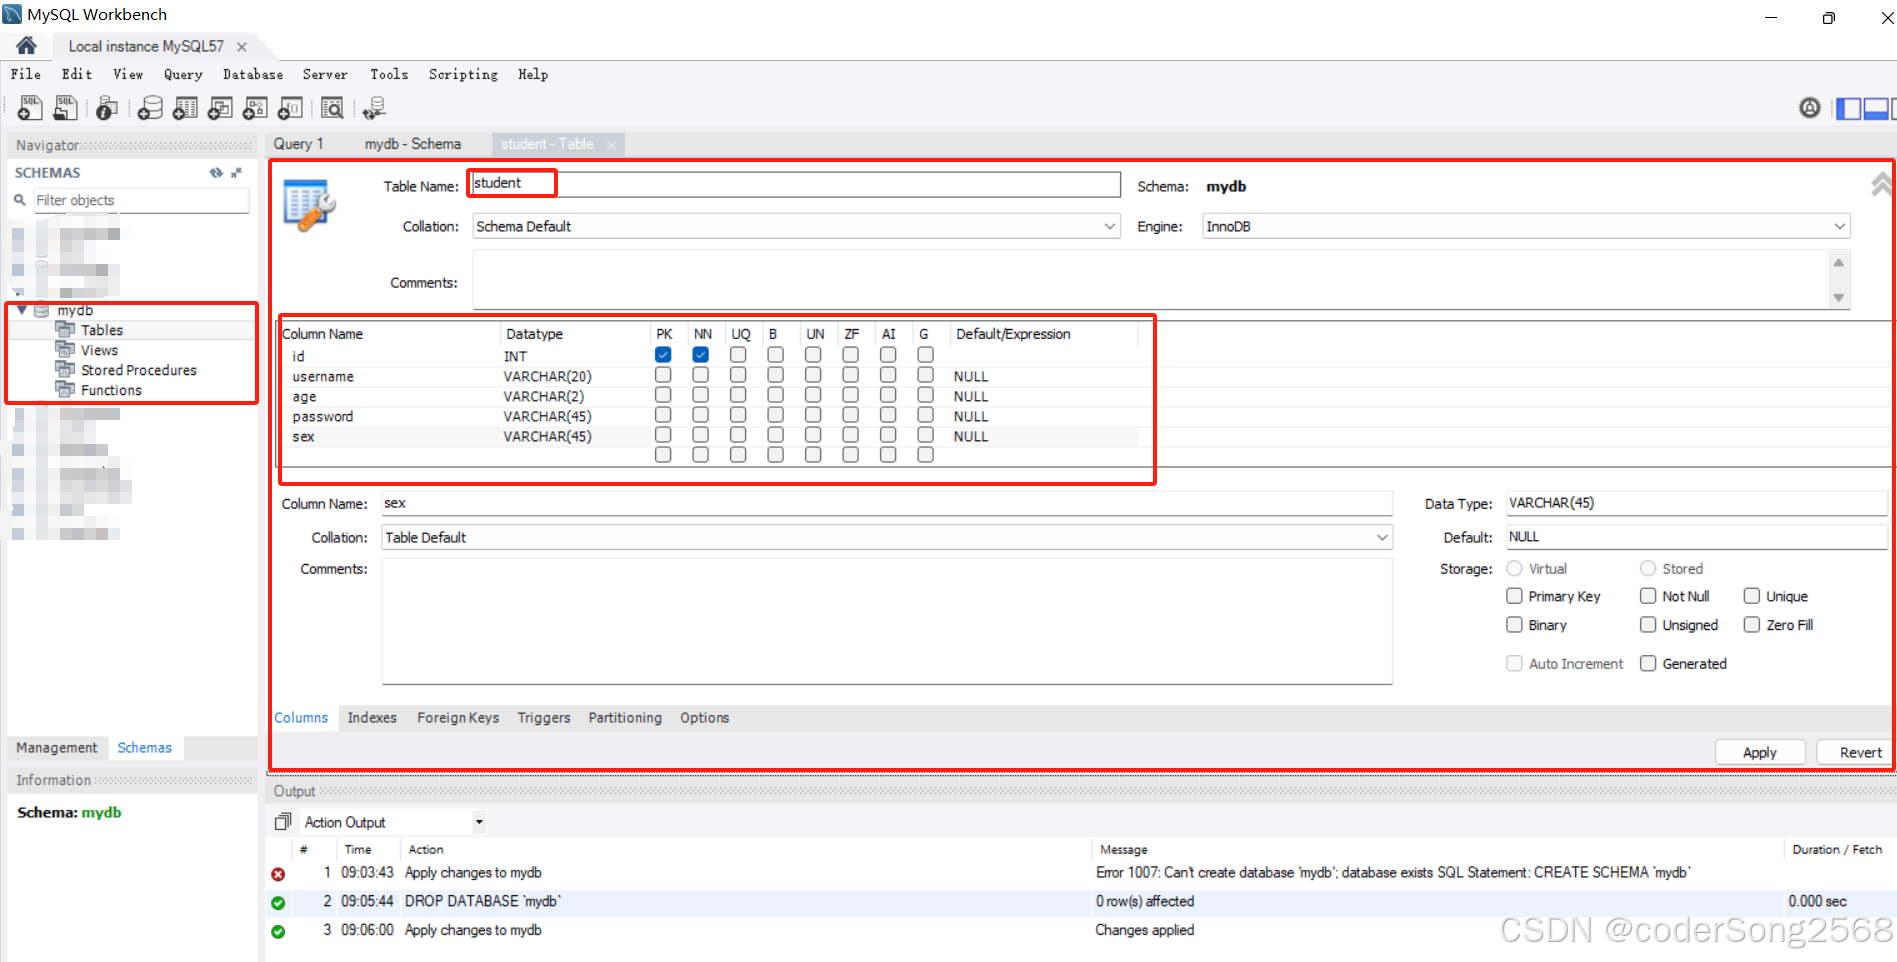Tick the Generated checkbox
Screen dimensions: 1897x962
[1648, 664]
